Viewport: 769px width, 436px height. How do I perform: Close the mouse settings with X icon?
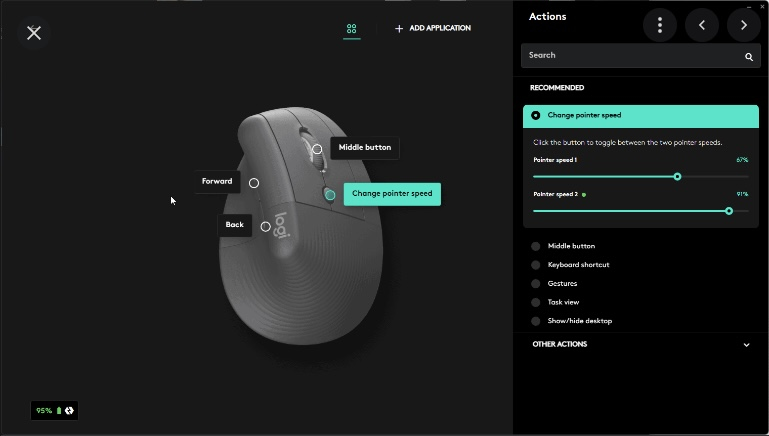(x=34, y=33)
